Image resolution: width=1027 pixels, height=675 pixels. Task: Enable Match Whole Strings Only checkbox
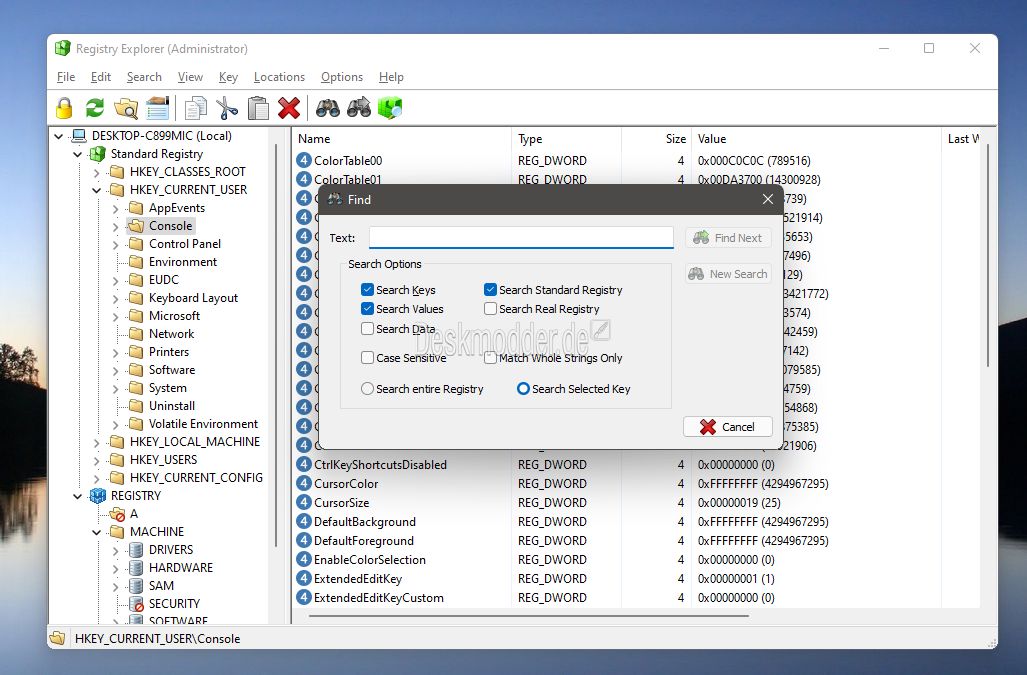pyautogui.click(x=491, y=357)
